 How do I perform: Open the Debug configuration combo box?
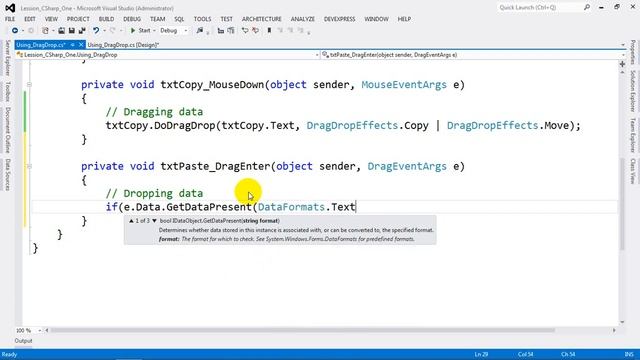click(x=174, y=31)
